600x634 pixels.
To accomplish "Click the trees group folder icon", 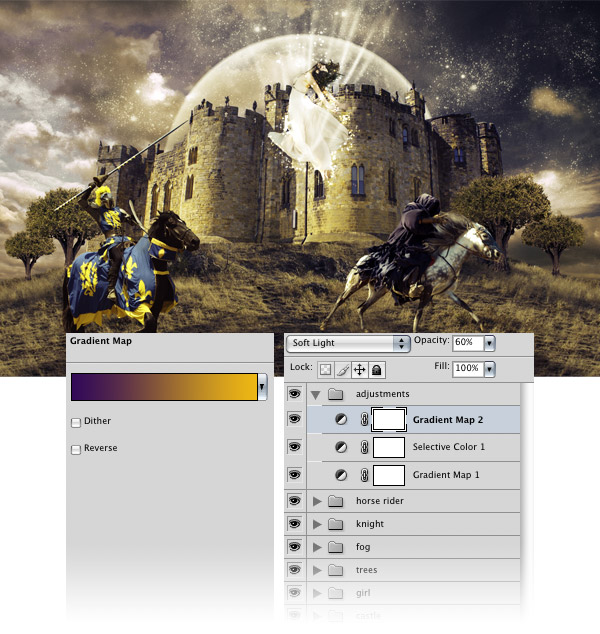I will tap(336, 570).
